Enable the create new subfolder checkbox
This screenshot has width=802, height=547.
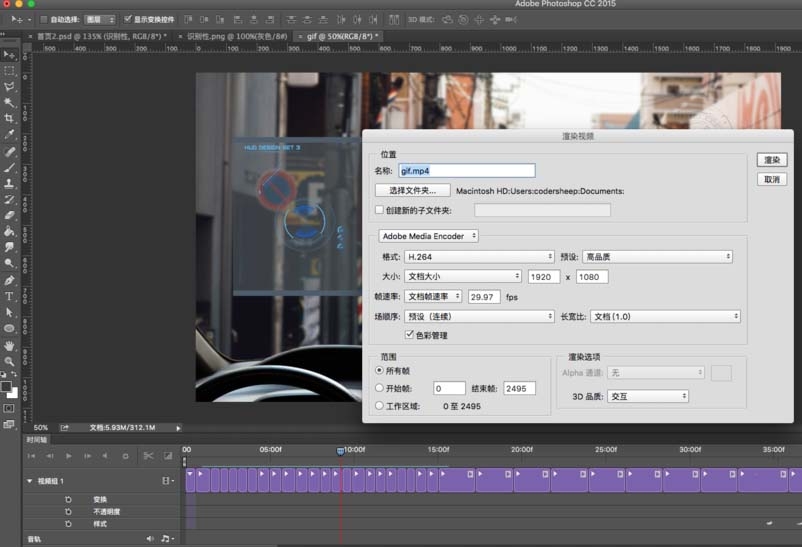point(379,210)
